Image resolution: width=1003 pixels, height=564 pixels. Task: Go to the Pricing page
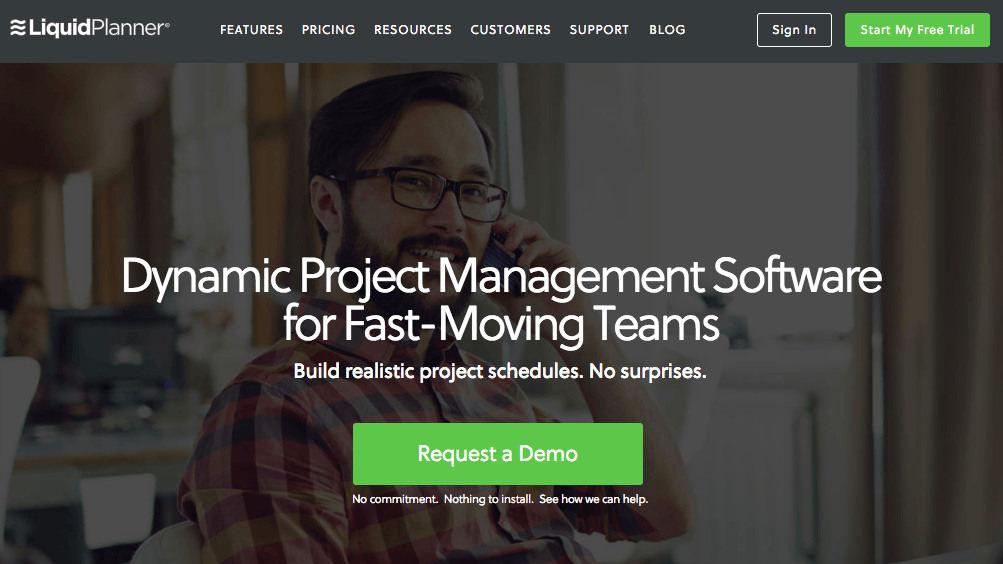point(328,30)
